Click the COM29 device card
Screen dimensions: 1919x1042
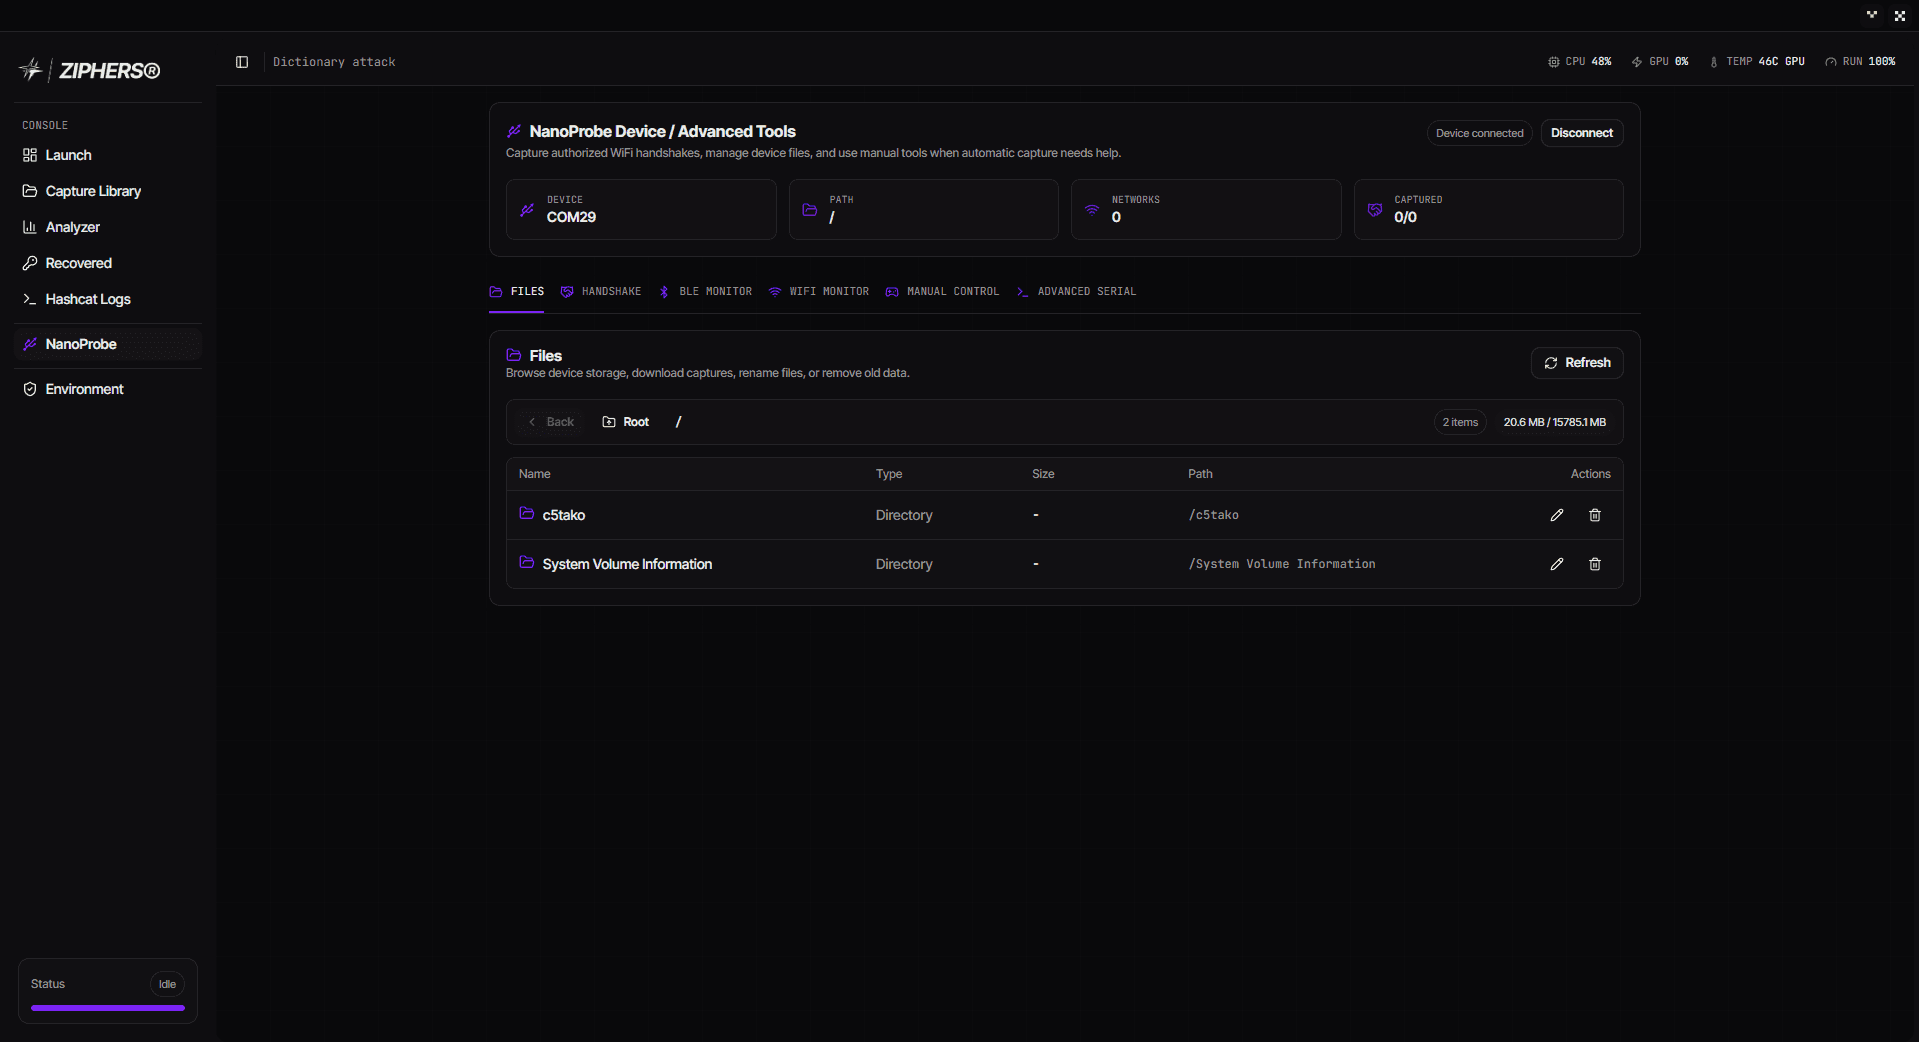(x=641, y=209)
